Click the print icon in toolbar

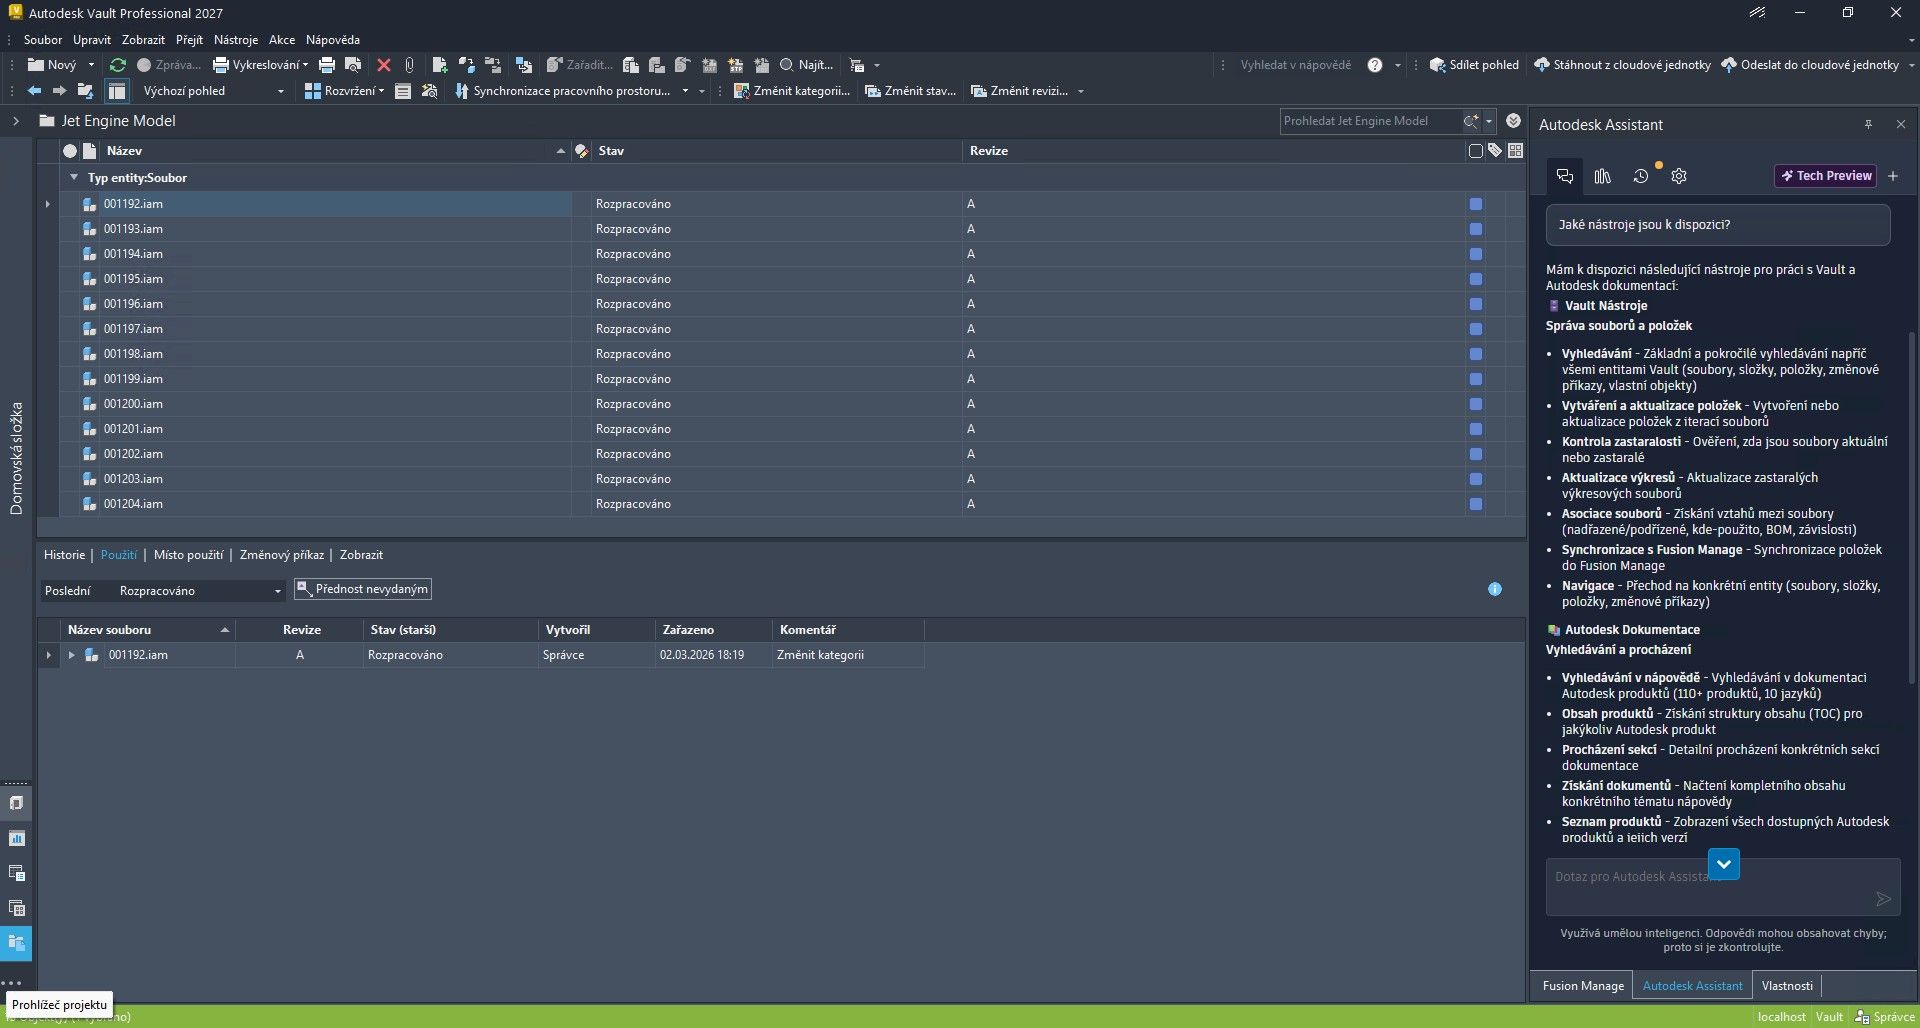(x=326, y=65)
